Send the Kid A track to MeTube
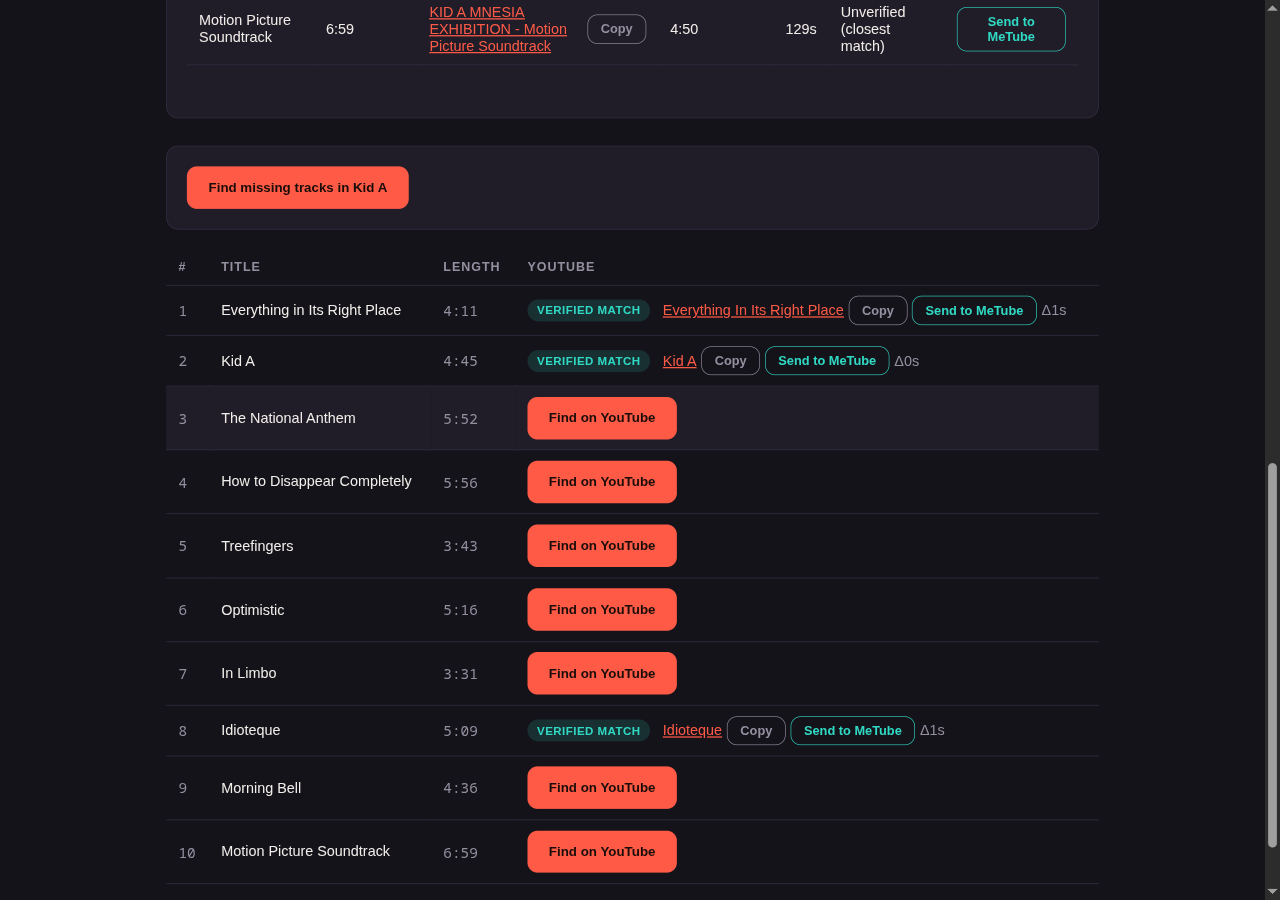The image size is (1280, 900). (x=827, y=361)
